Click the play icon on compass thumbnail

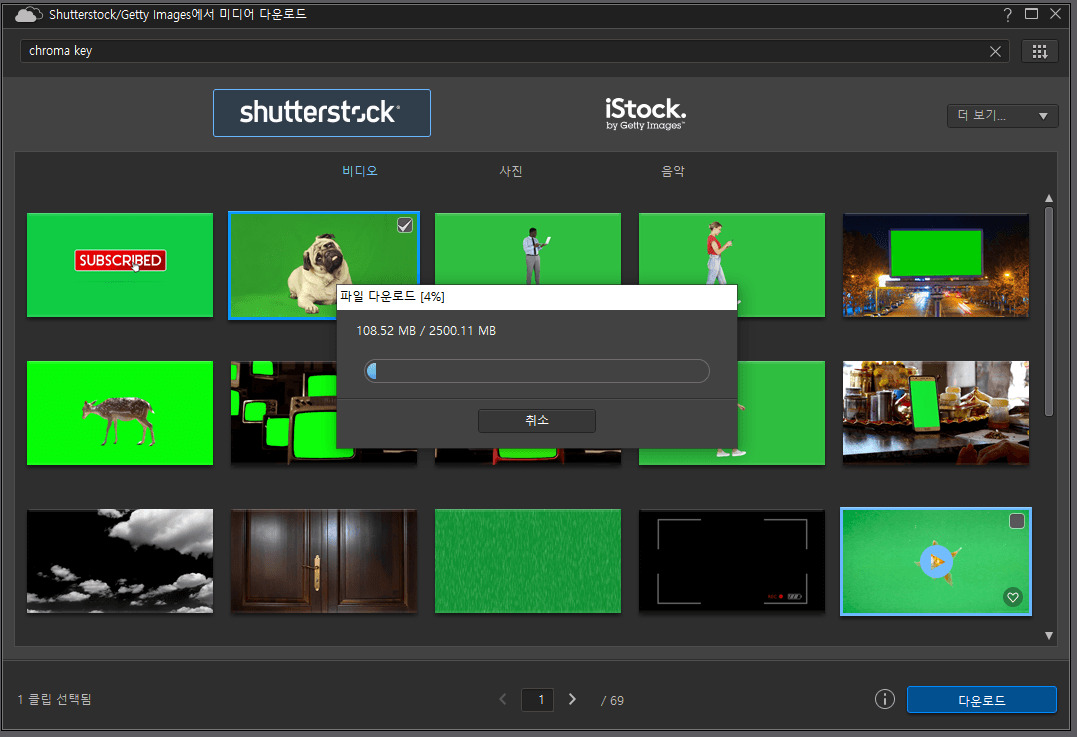936,561
